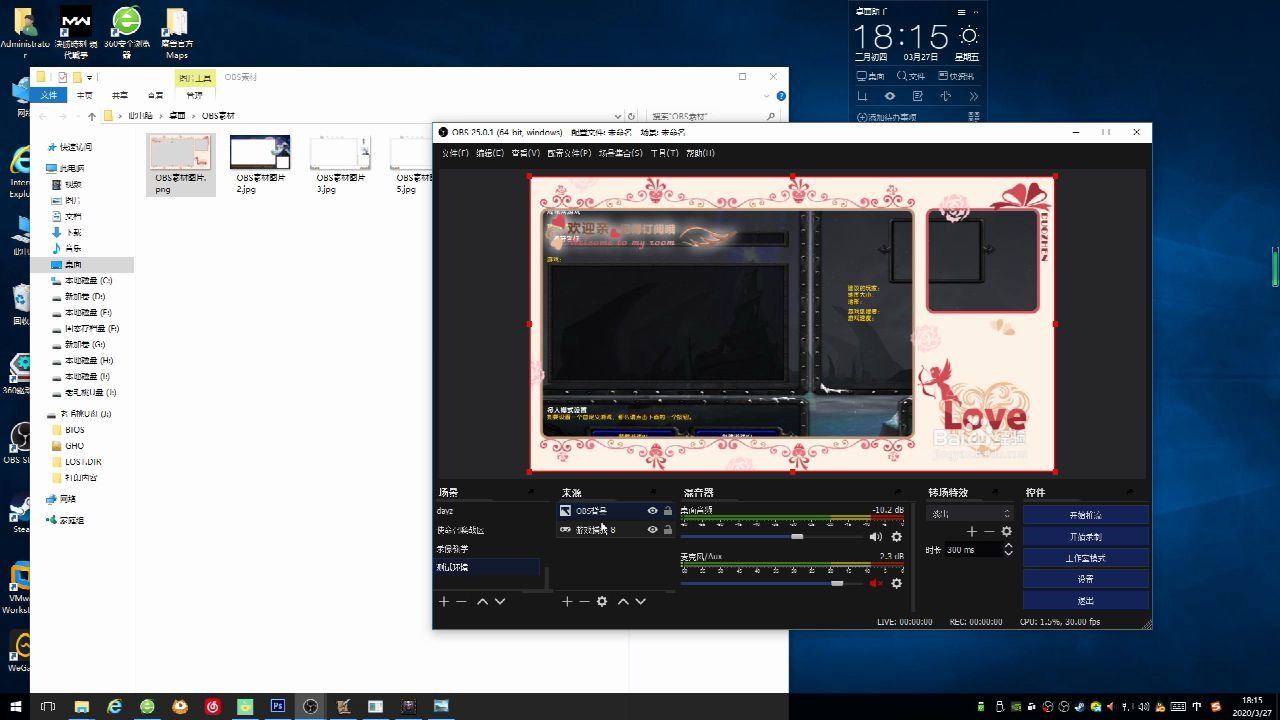This screenshot has height=720, width=1280.
Task: Toggle lock on the OBS image source
Action: point(667,511)
